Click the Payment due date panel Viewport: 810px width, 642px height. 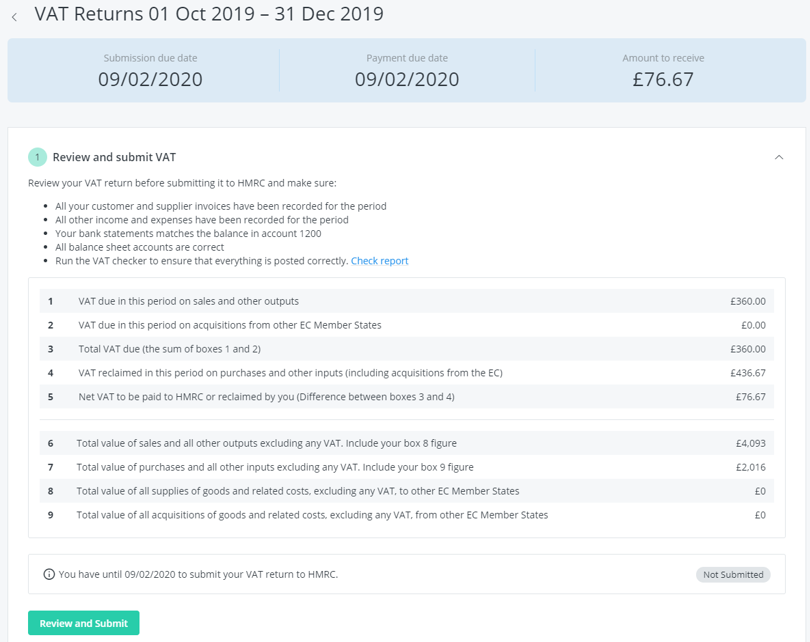tap(406, 71)
